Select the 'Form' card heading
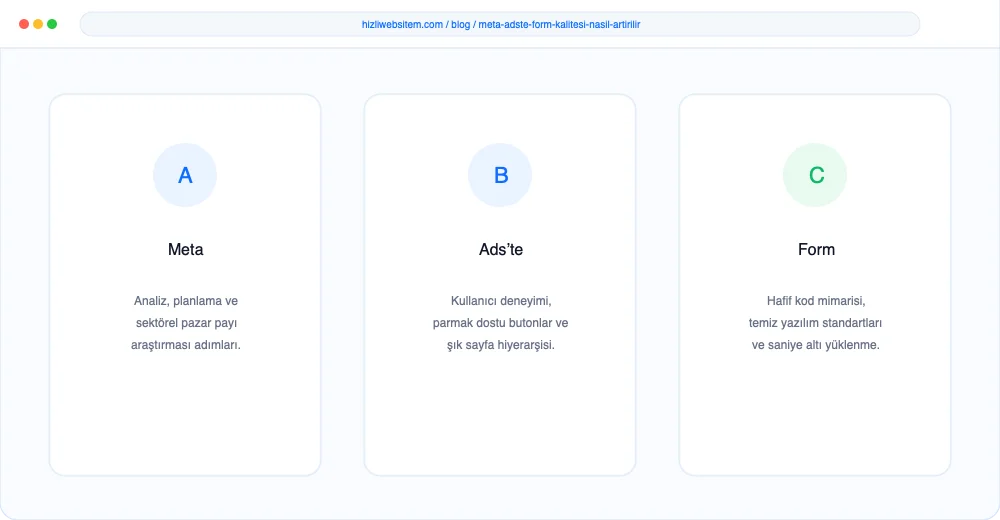The height and width of the screenshot is (520, 1000). coord(816,249)
